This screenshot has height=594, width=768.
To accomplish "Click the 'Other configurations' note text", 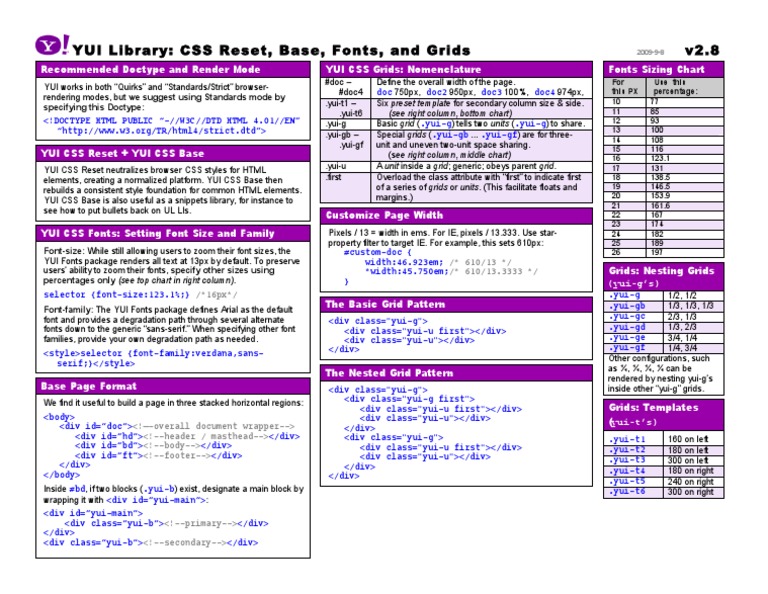I will tap(660, 373).
